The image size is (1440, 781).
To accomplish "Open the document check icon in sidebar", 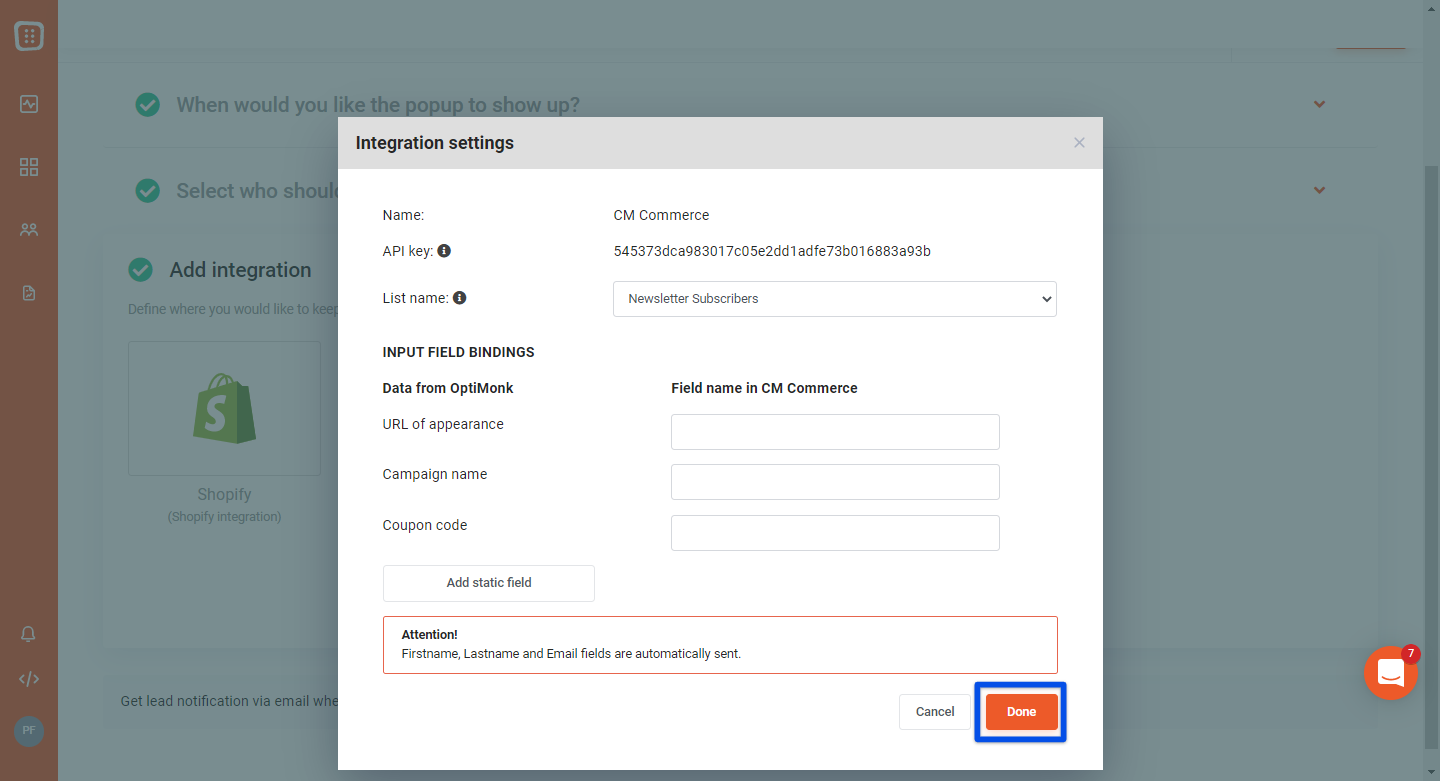I will 29,293.
